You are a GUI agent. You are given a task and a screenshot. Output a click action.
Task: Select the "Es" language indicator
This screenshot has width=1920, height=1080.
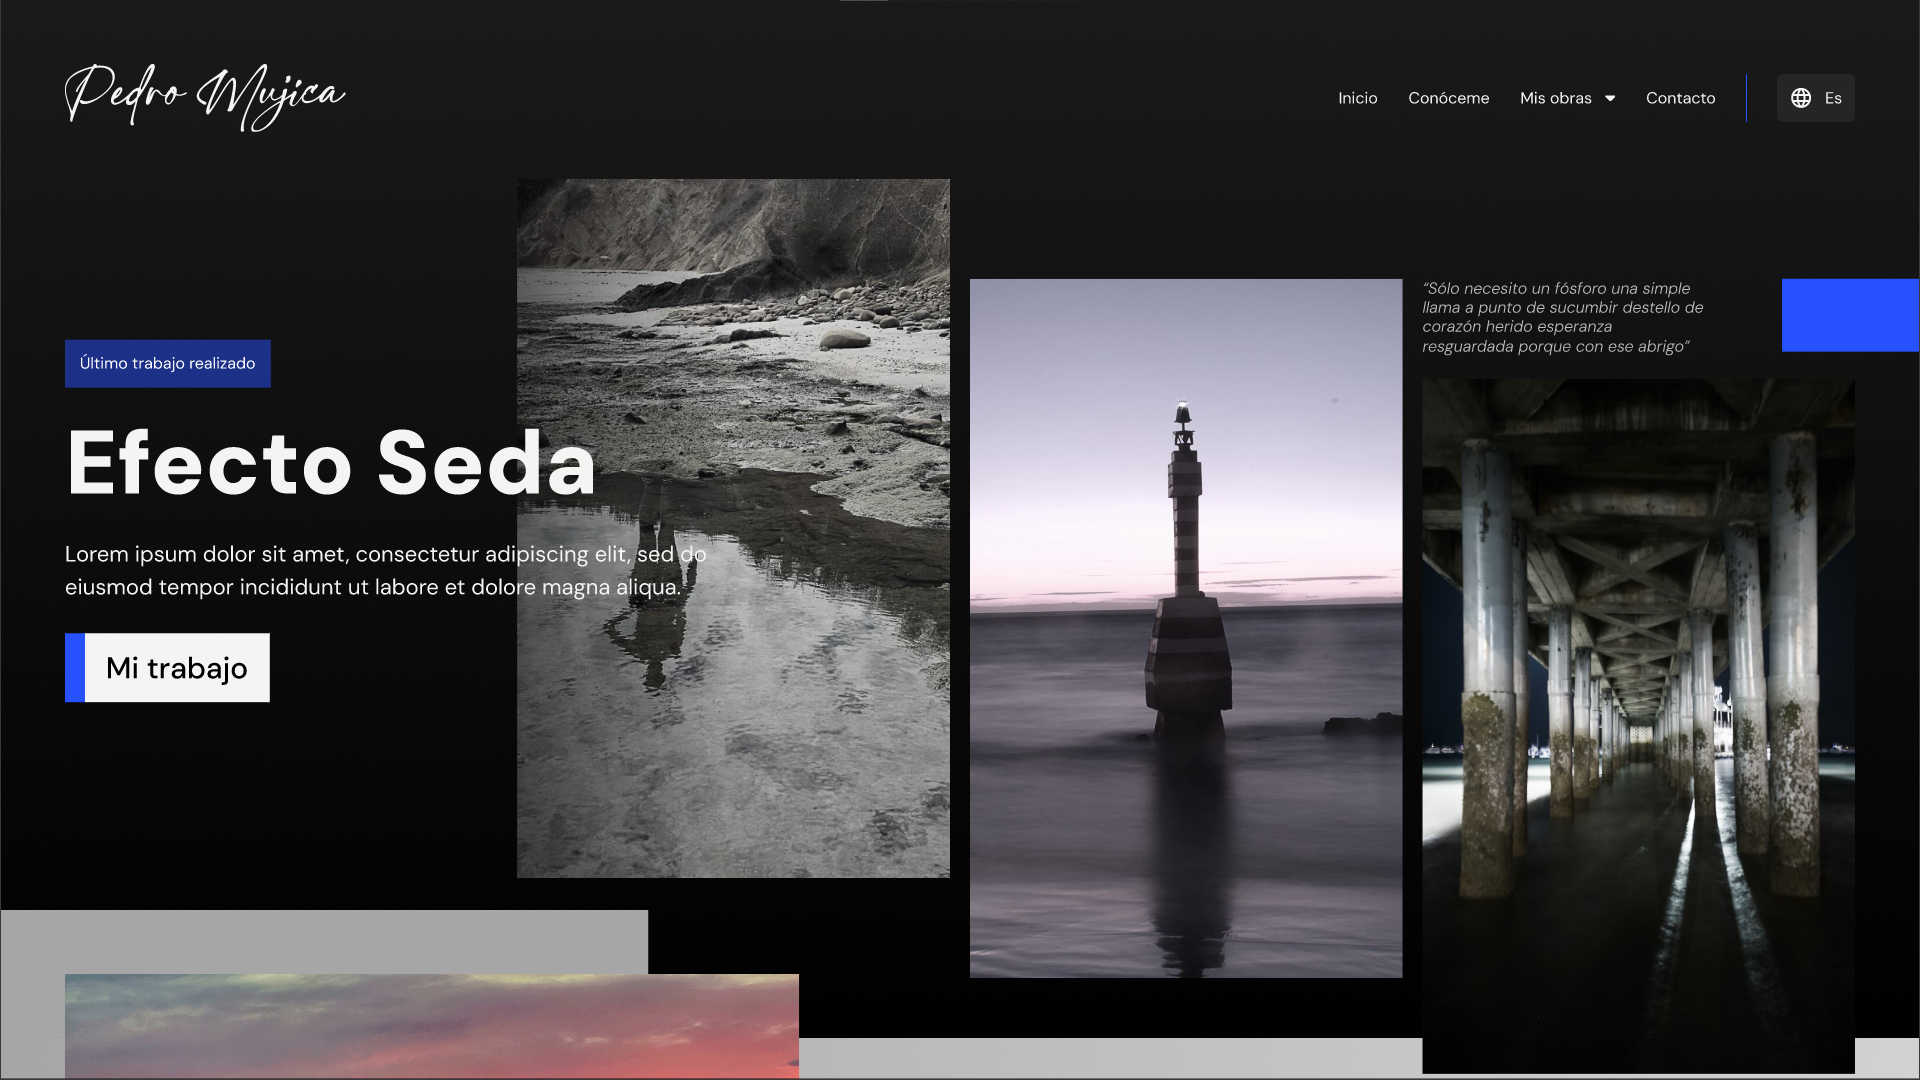click(x=1833, y=97)
